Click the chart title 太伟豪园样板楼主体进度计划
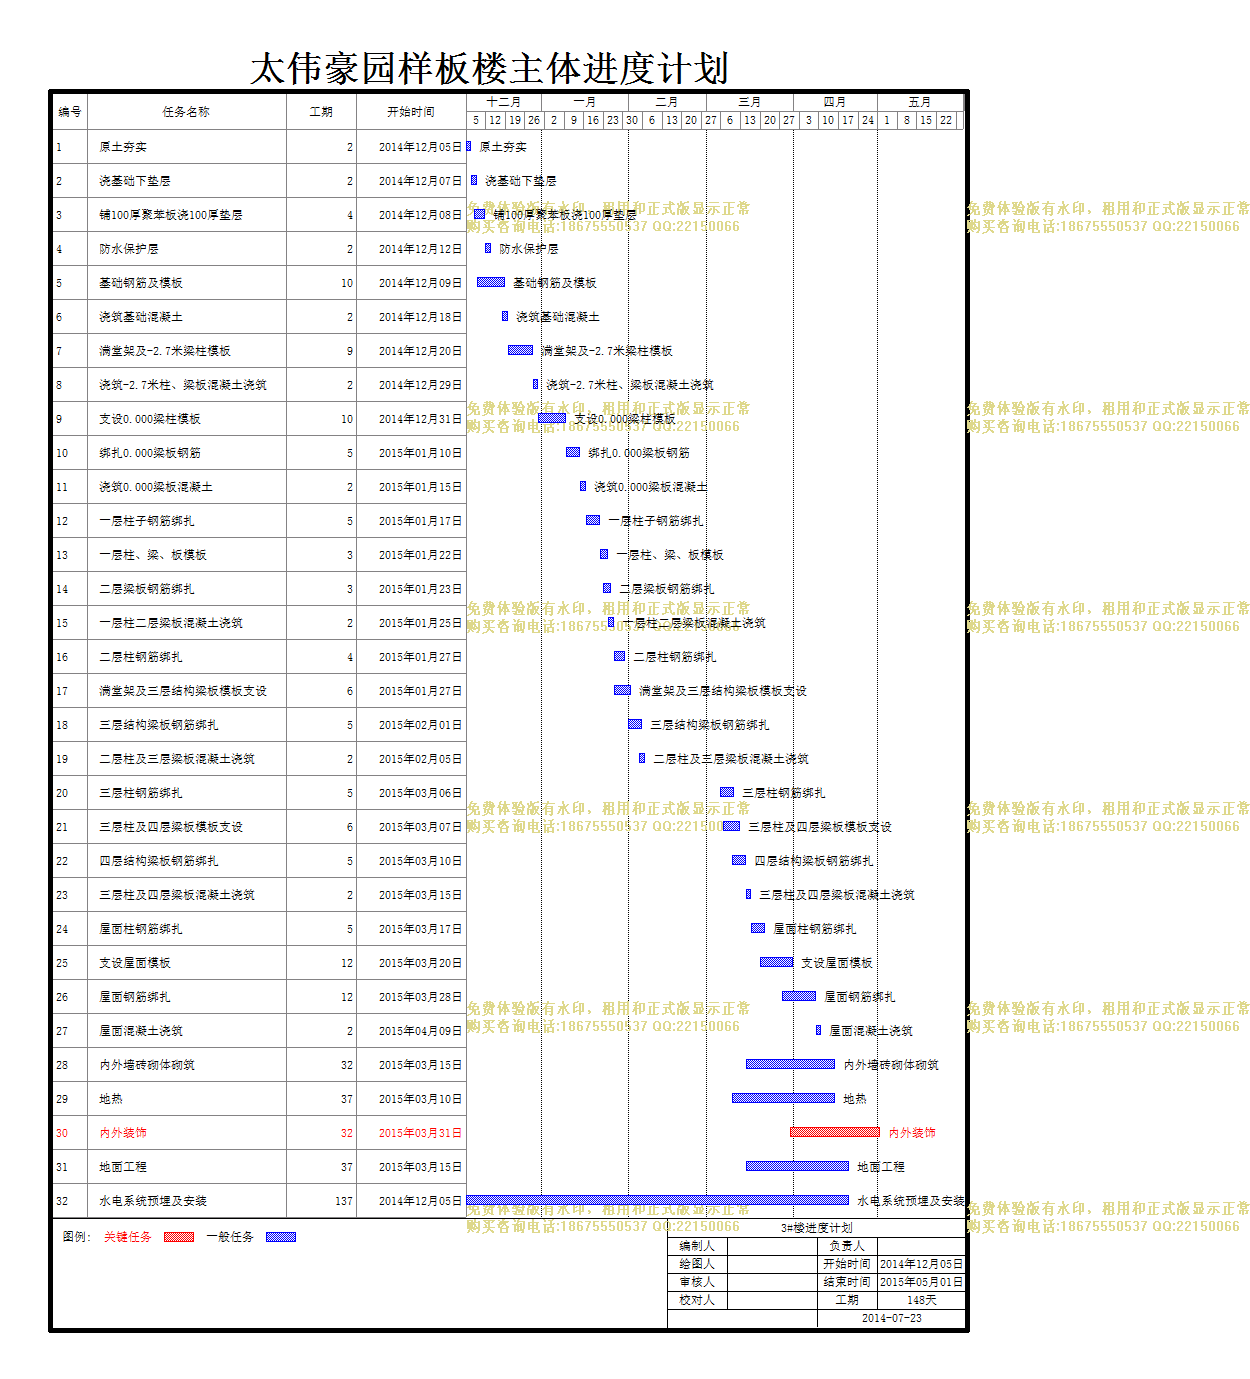 tap(489, 68)
